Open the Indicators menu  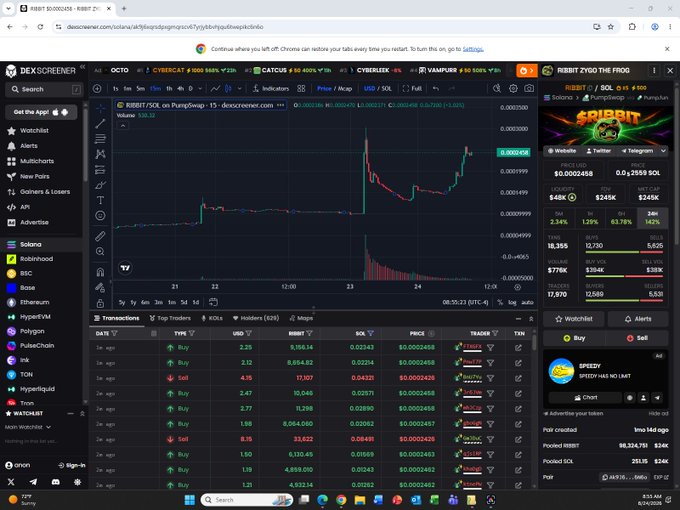point(271,88)
